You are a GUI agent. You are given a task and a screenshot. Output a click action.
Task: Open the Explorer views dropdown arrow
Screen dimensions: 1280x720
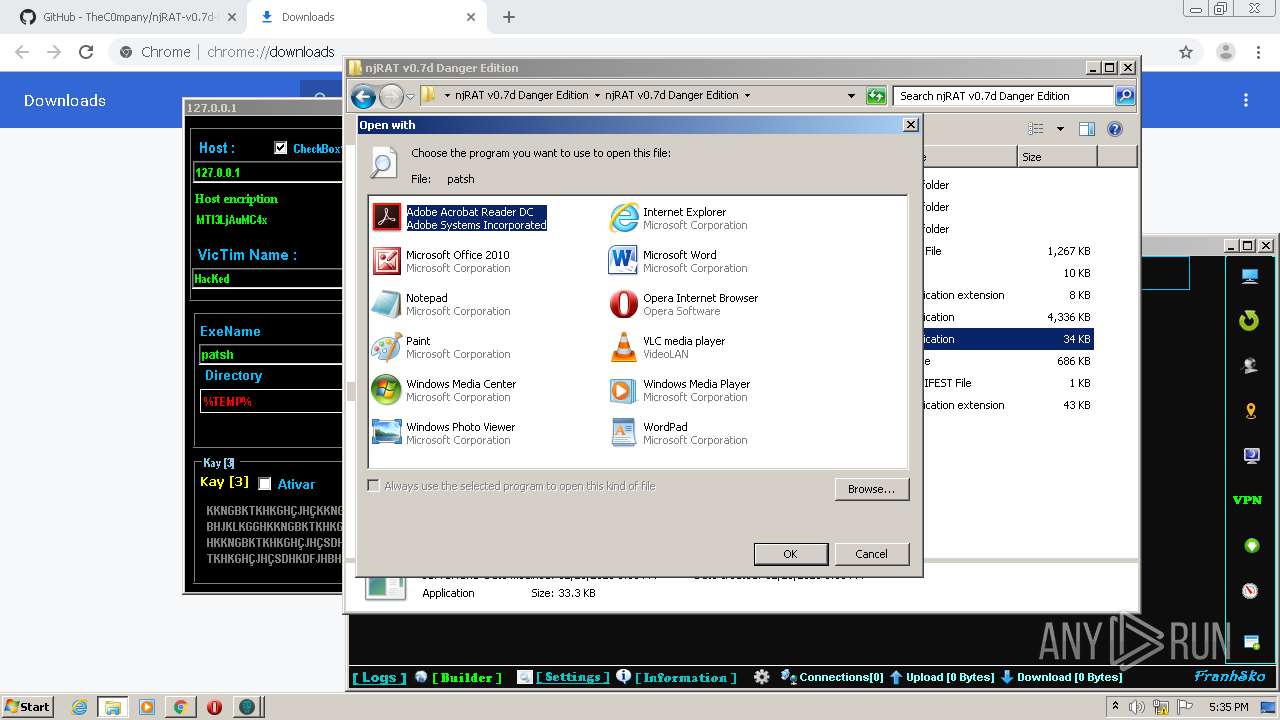[1060, 129]
